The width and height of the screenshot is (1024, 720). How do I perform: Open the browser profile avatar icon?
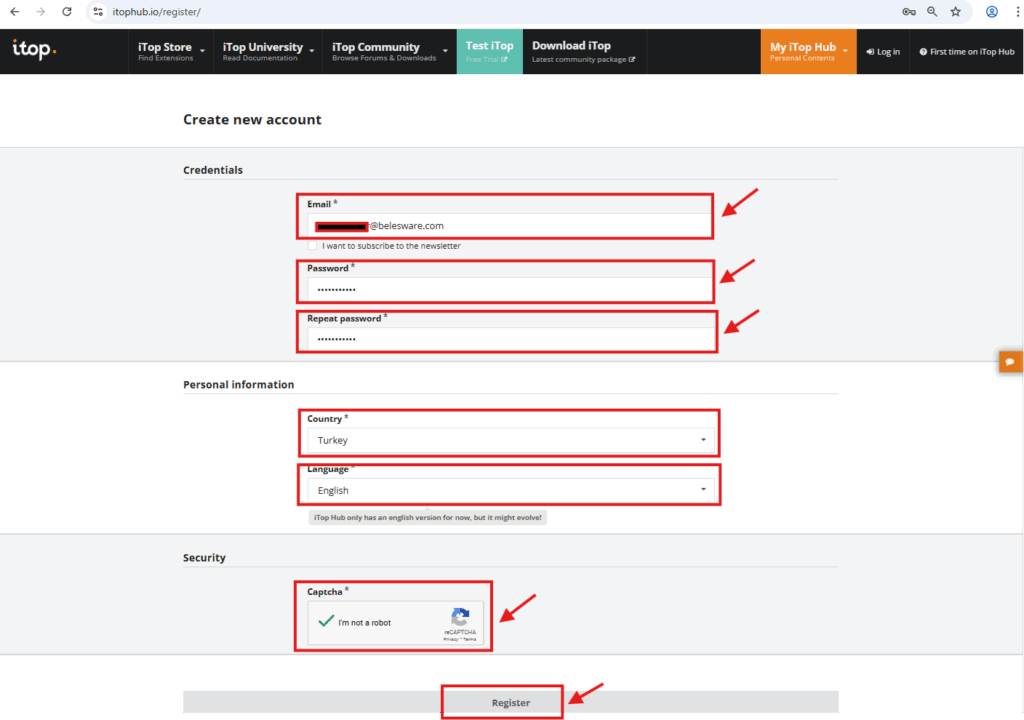coord(991,12)
